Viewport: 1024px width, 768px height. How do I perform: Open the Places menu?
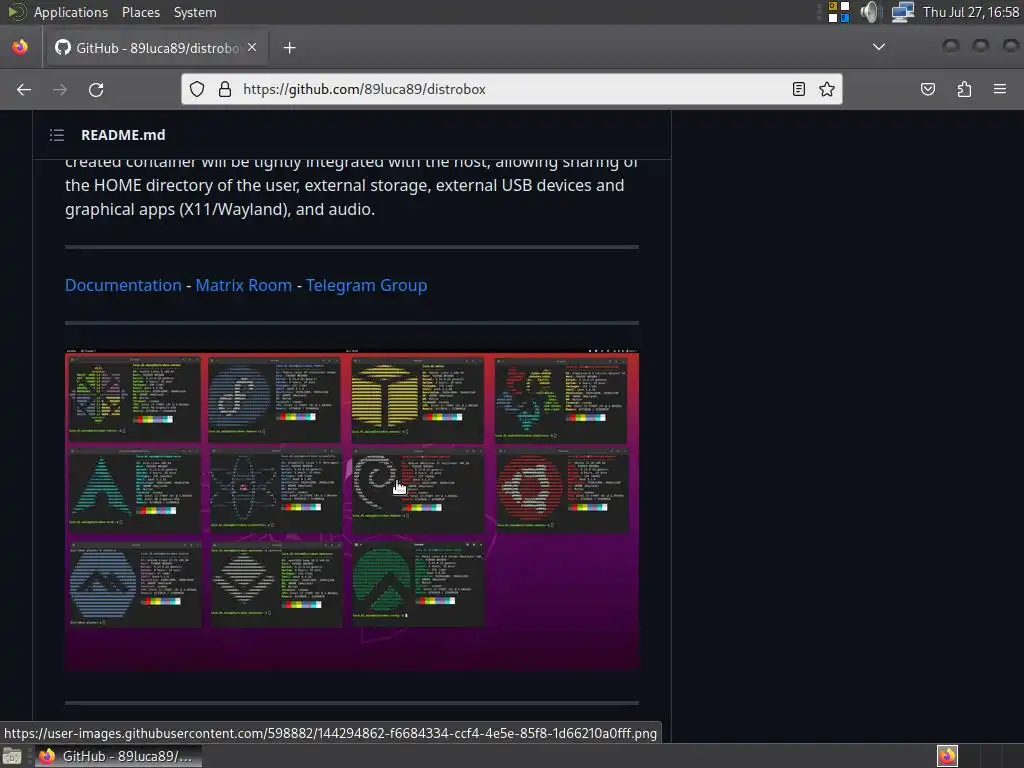141,12
